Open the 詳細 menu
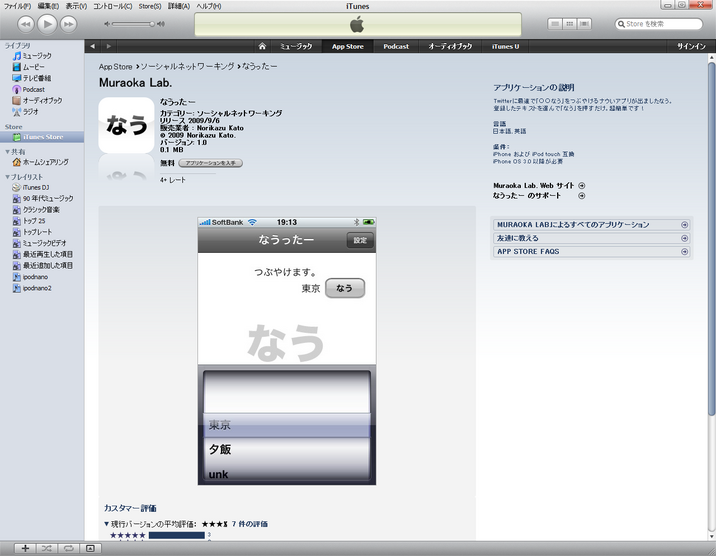 (x=179, y=6)
